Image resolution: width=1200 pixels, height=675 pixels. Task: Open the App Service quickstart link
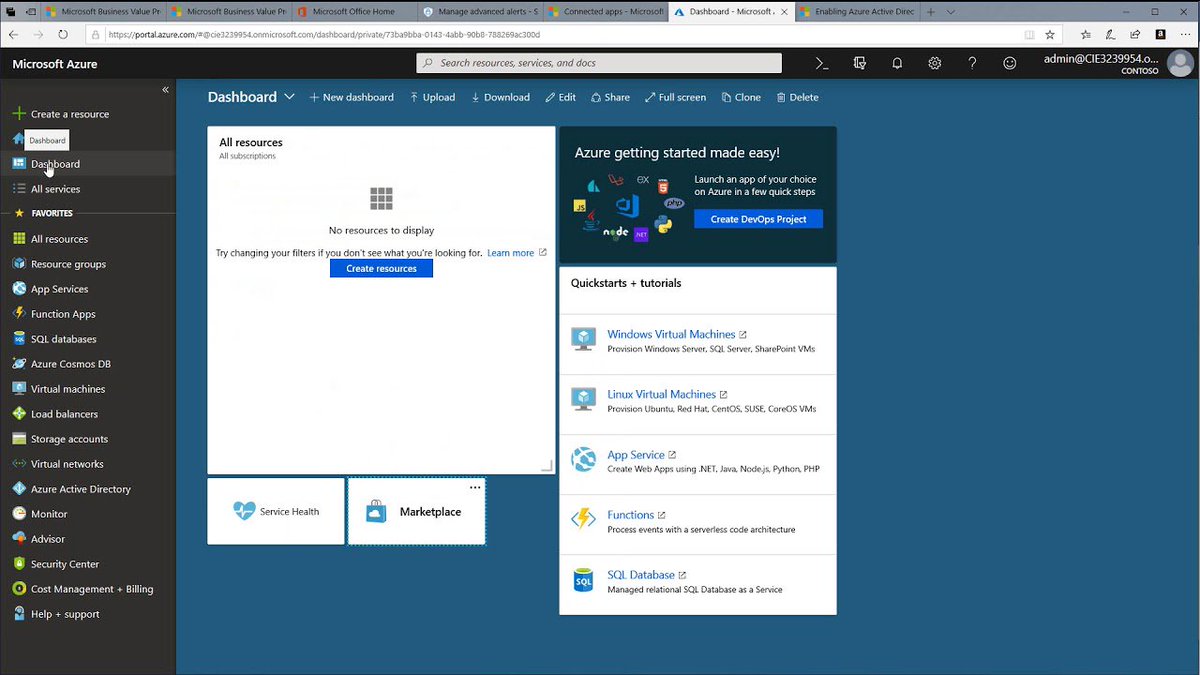click(636, 454)
